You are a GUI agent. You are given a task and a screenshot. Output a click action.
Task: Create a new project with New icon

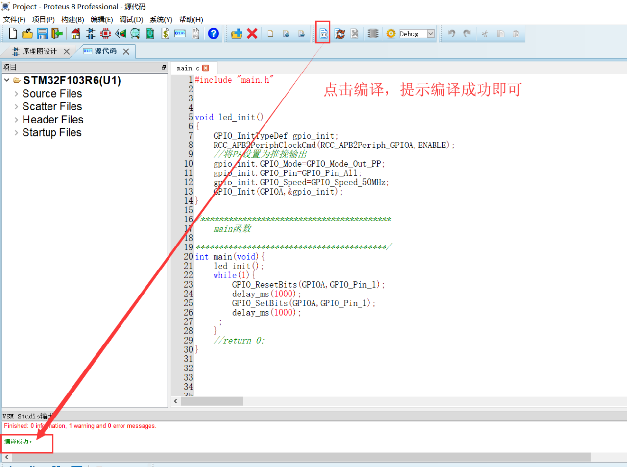coord(13,34)
